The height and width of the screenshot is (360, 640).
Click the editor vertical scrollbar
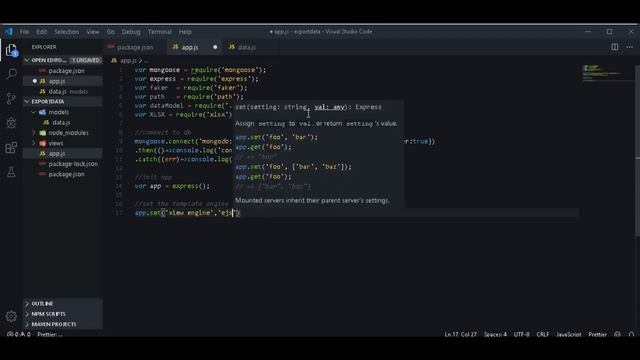pos(637,151)
